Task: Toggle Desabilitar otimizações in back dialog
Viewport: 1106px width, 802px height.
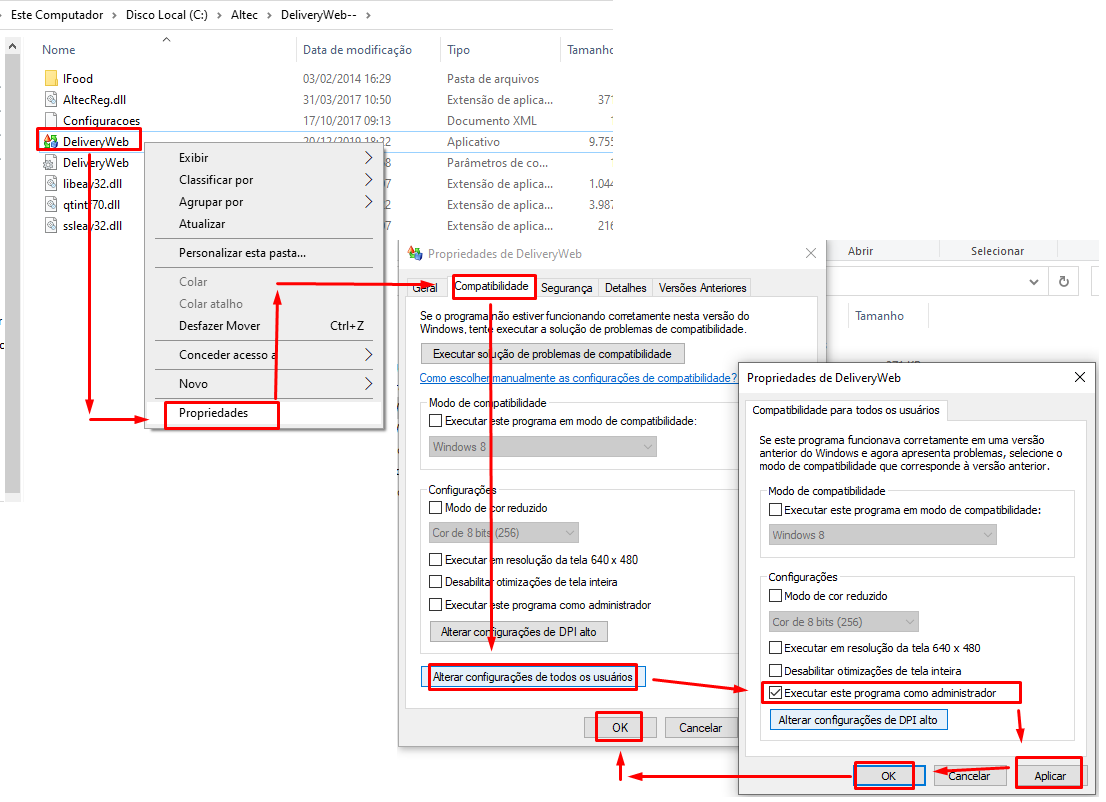Action: pyautogui.click(x=436, y=582)
